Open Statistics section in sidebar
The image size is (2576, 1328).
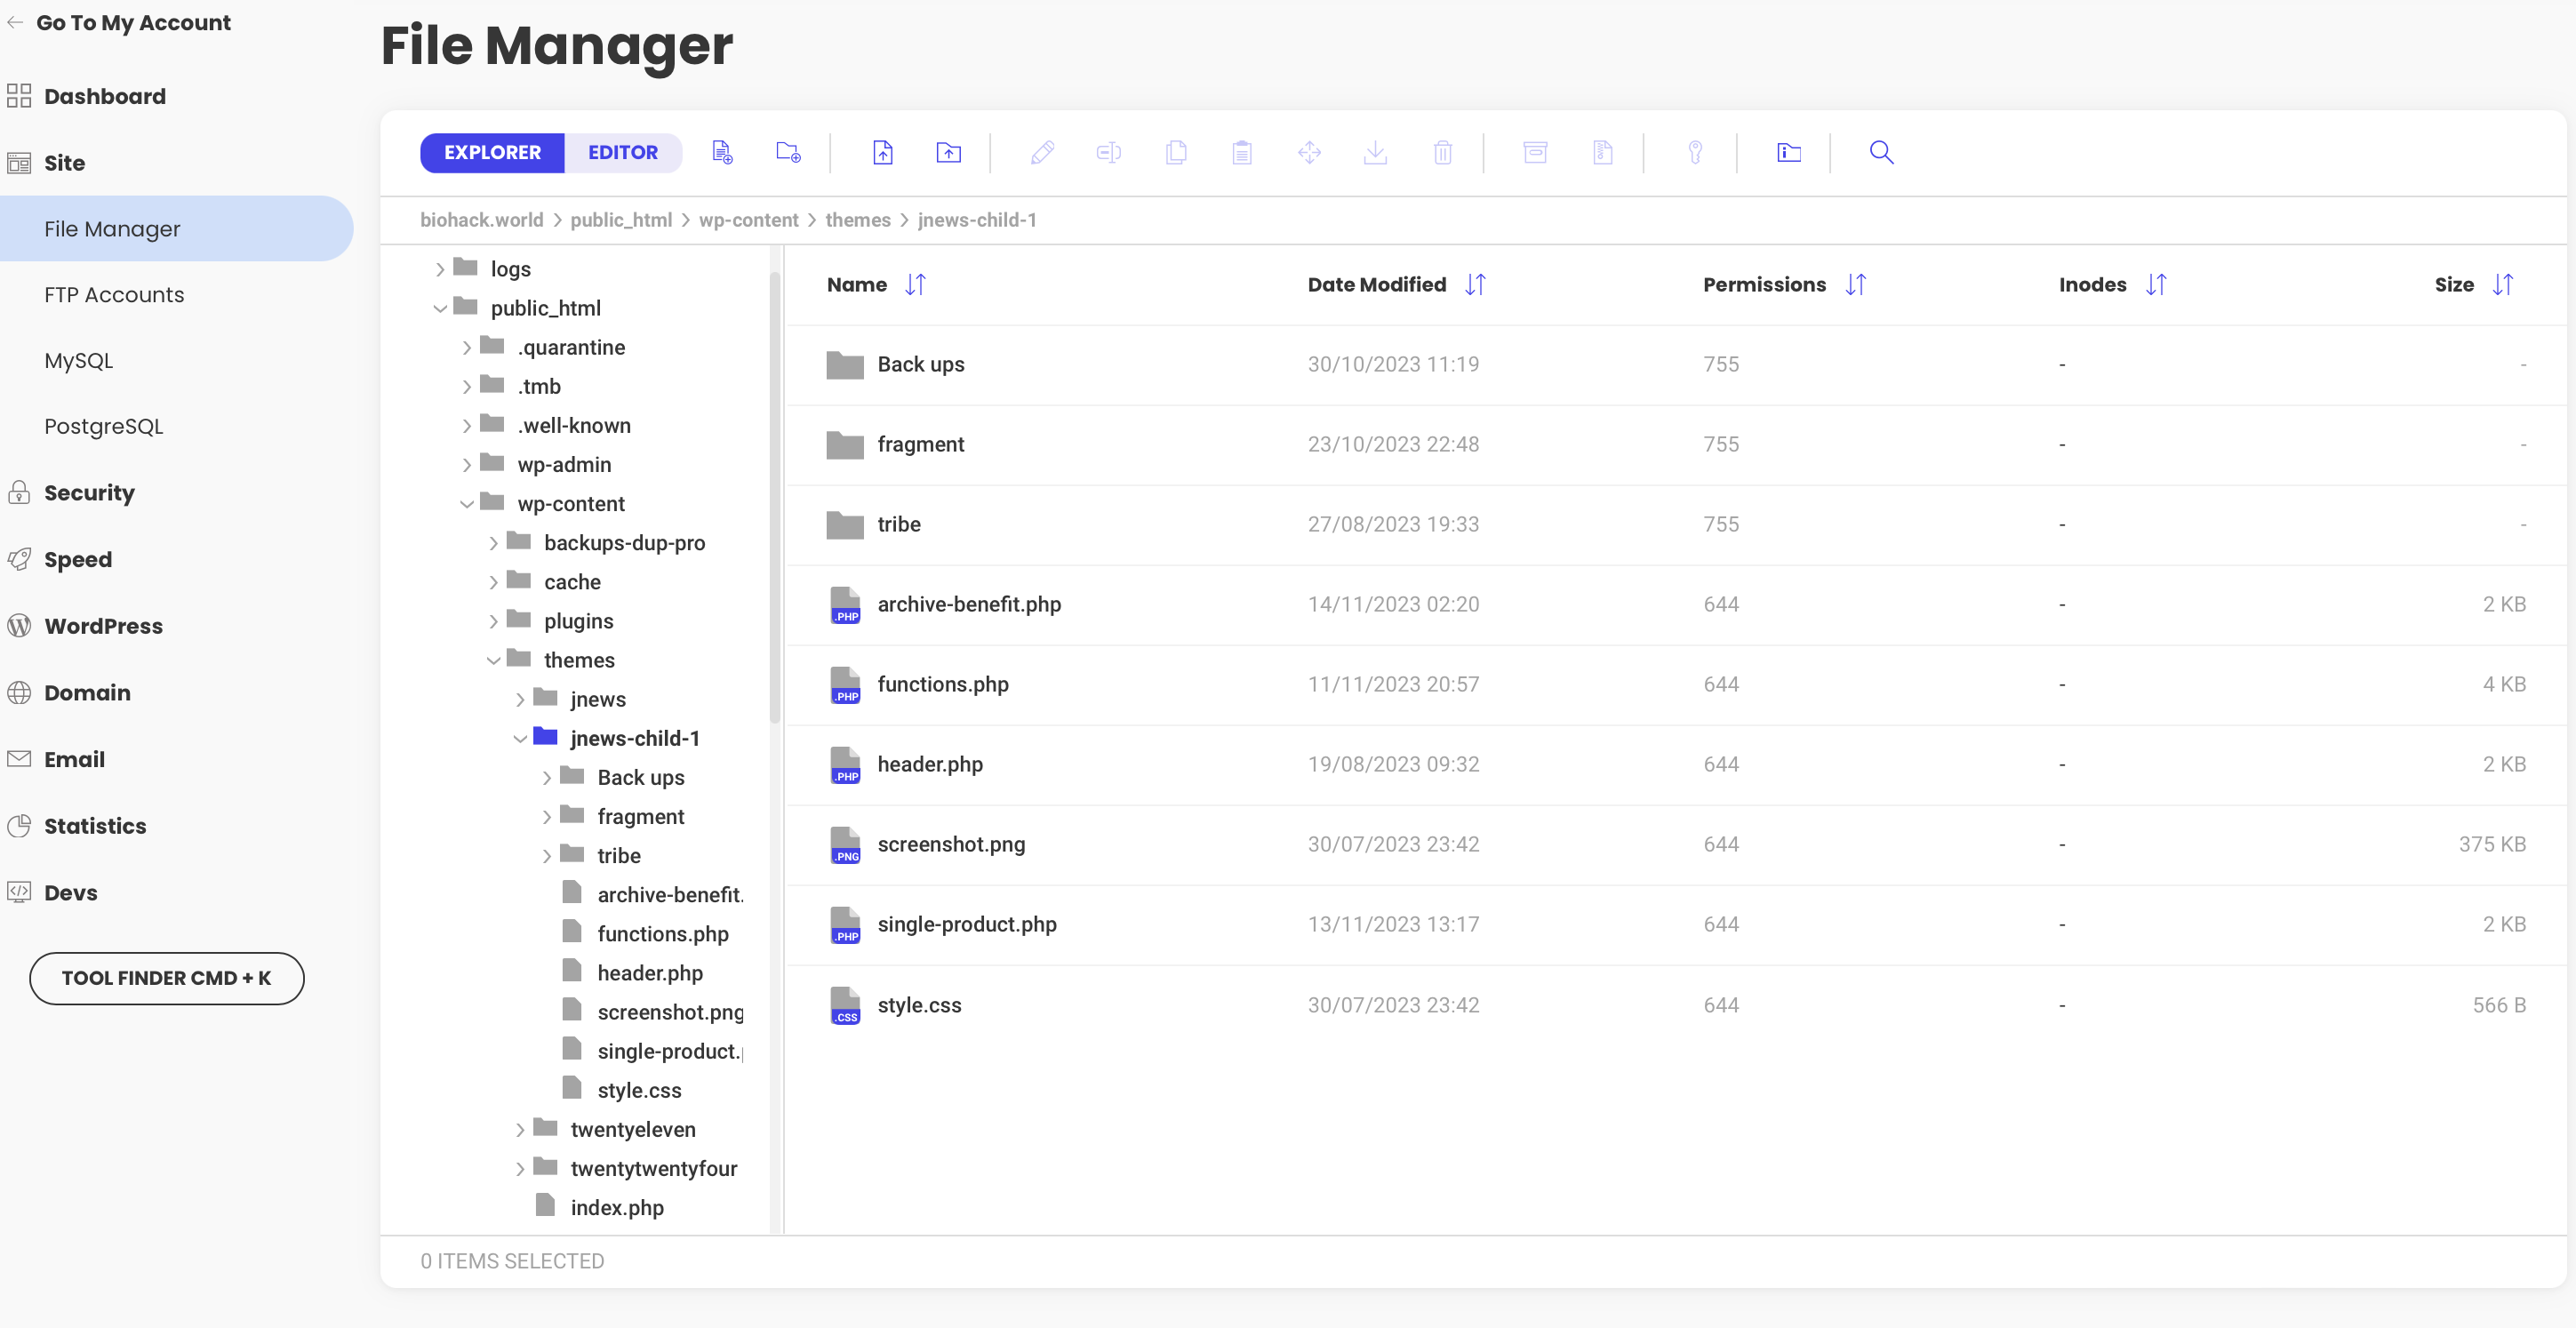[95, 825]
